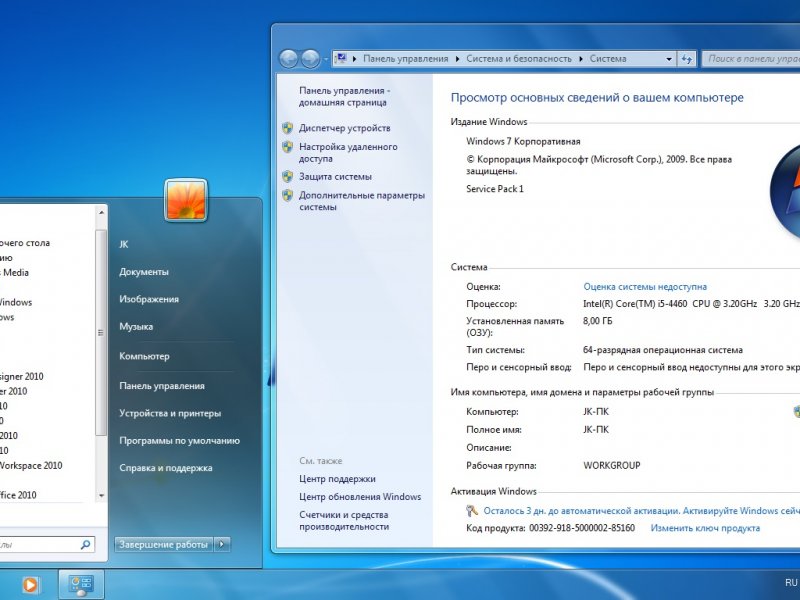Select the Панель управления breadcrumb

pos(406,59)
